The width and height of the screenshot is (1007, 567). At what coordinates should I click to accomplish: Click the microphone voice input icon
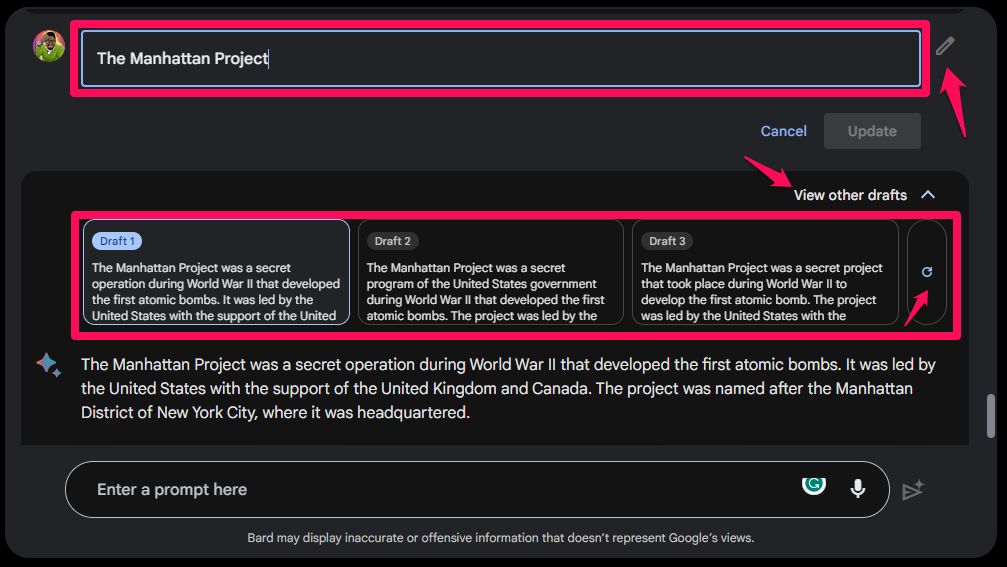[x=857, y=489]
